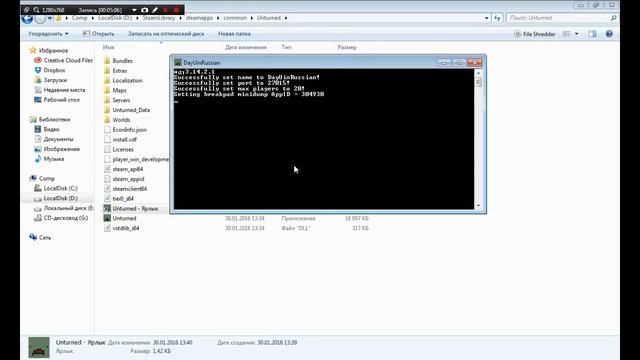
Task: Open Explorer help via the blue question icon
Action: [609, 34]
